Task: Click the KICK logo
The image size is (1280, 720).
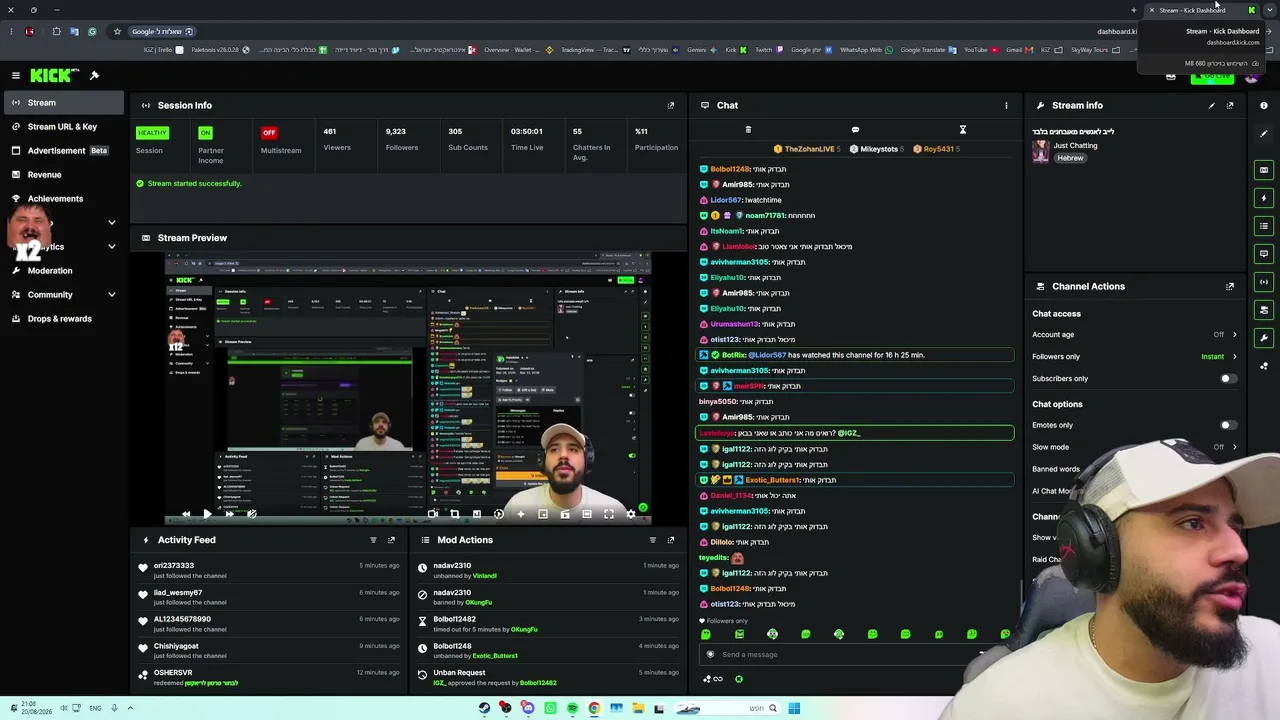Action: [50, 75]
